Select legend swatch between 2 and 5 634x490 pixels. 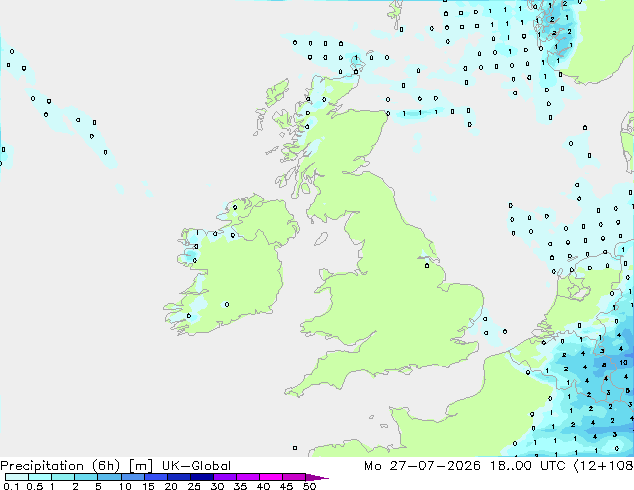coord(86,477)
